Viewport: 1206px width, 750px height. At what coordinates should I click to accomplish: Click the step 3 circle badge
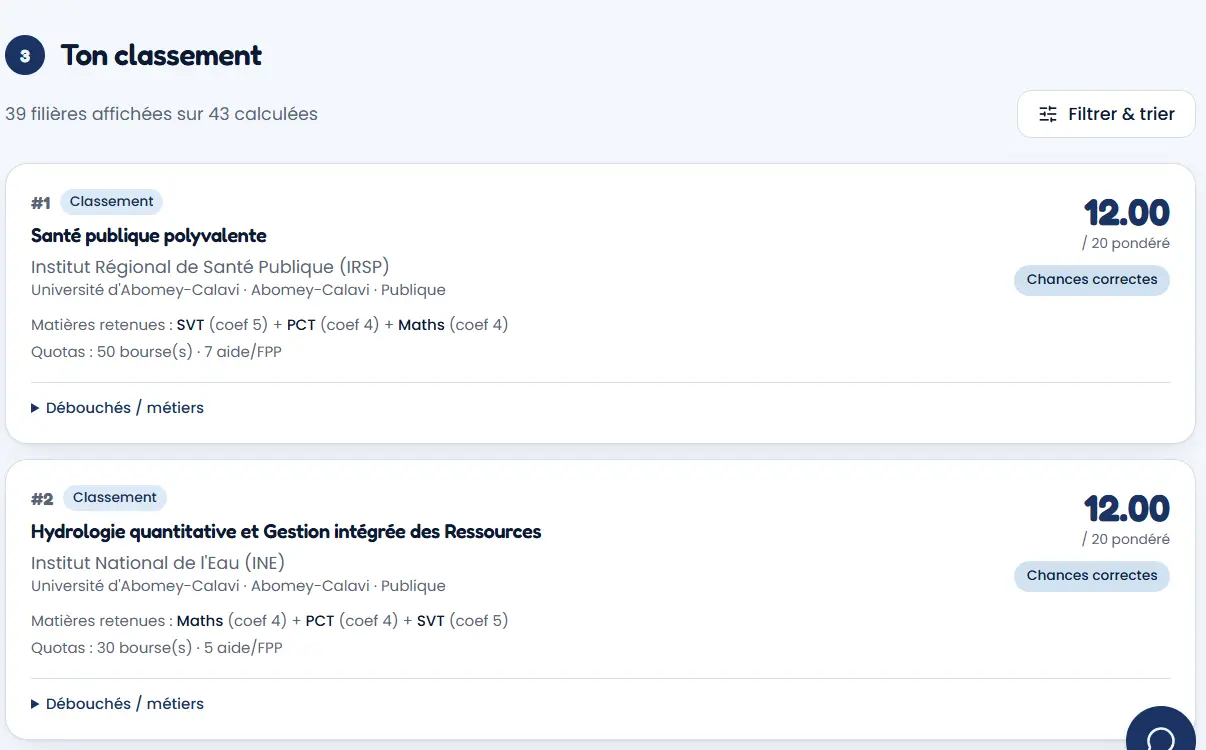coord(25,55)
